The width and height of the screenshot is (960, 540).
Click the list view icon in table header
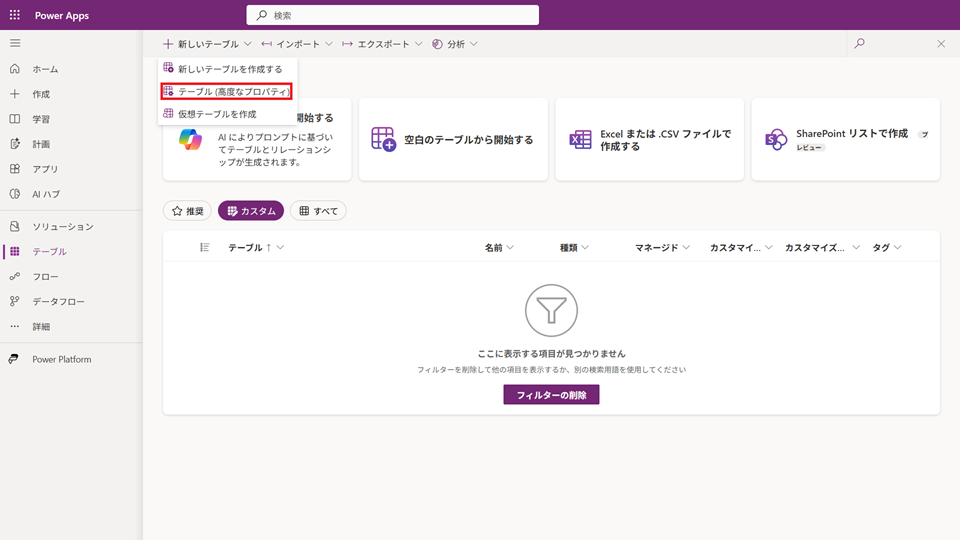pyautogui.click(x=204, y=247)
